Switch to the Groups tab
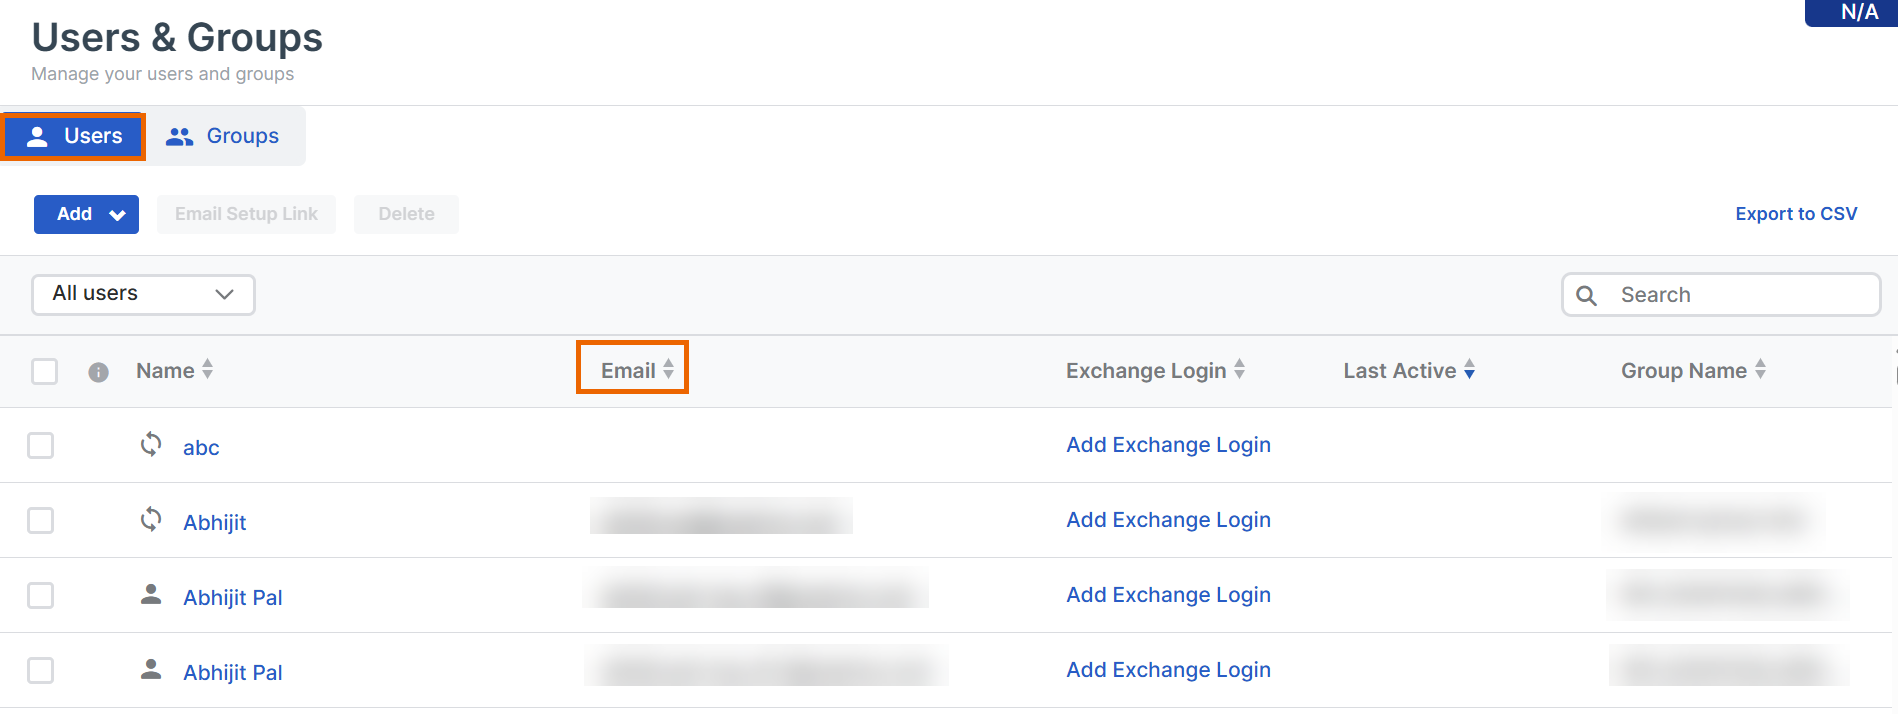The image size is (1898, 714). pos(223,136)
